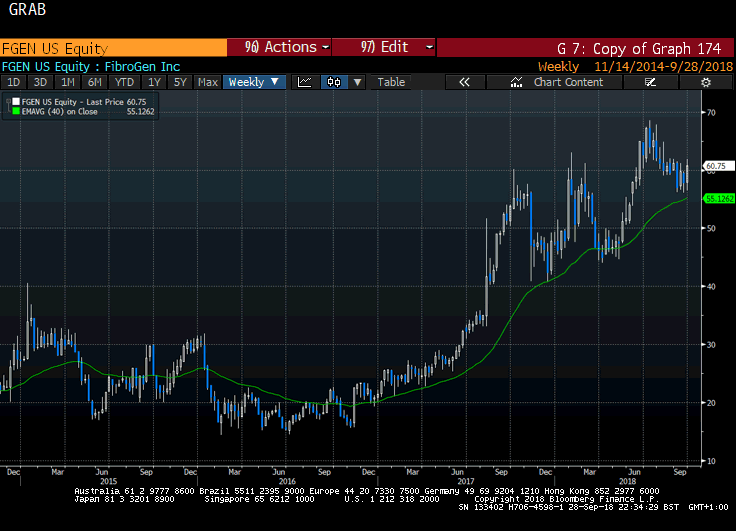The image size is (736, 531).
Task: Select the candlestick chart type icon
Action: tap(334, 82)
